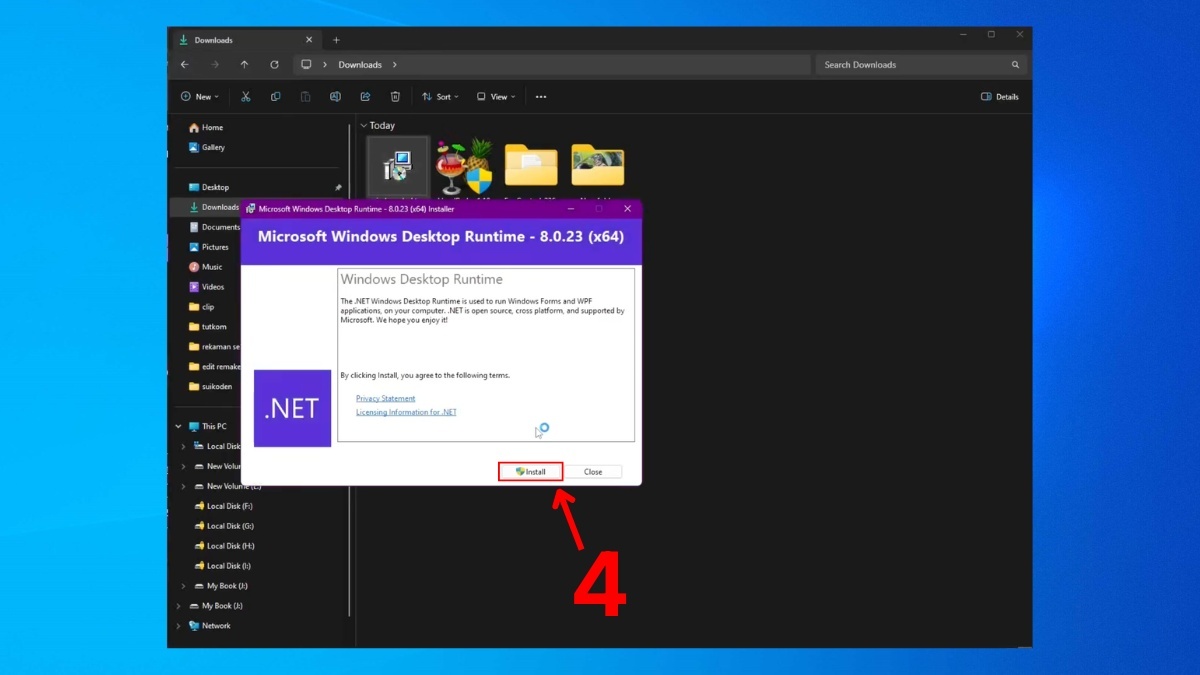Select the folder starting with 'rekaman'
This screenshot has width=1200, height=675.
pyautogui.click(x=214, y=347)
